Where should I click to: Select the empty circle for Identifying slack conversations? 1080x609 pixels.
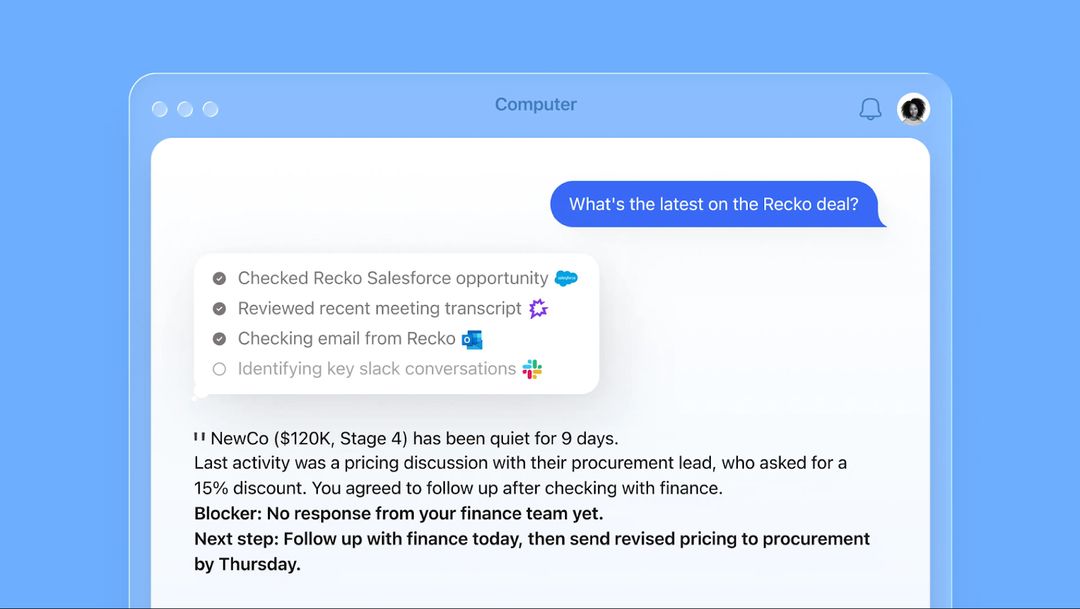click(219, 369)
